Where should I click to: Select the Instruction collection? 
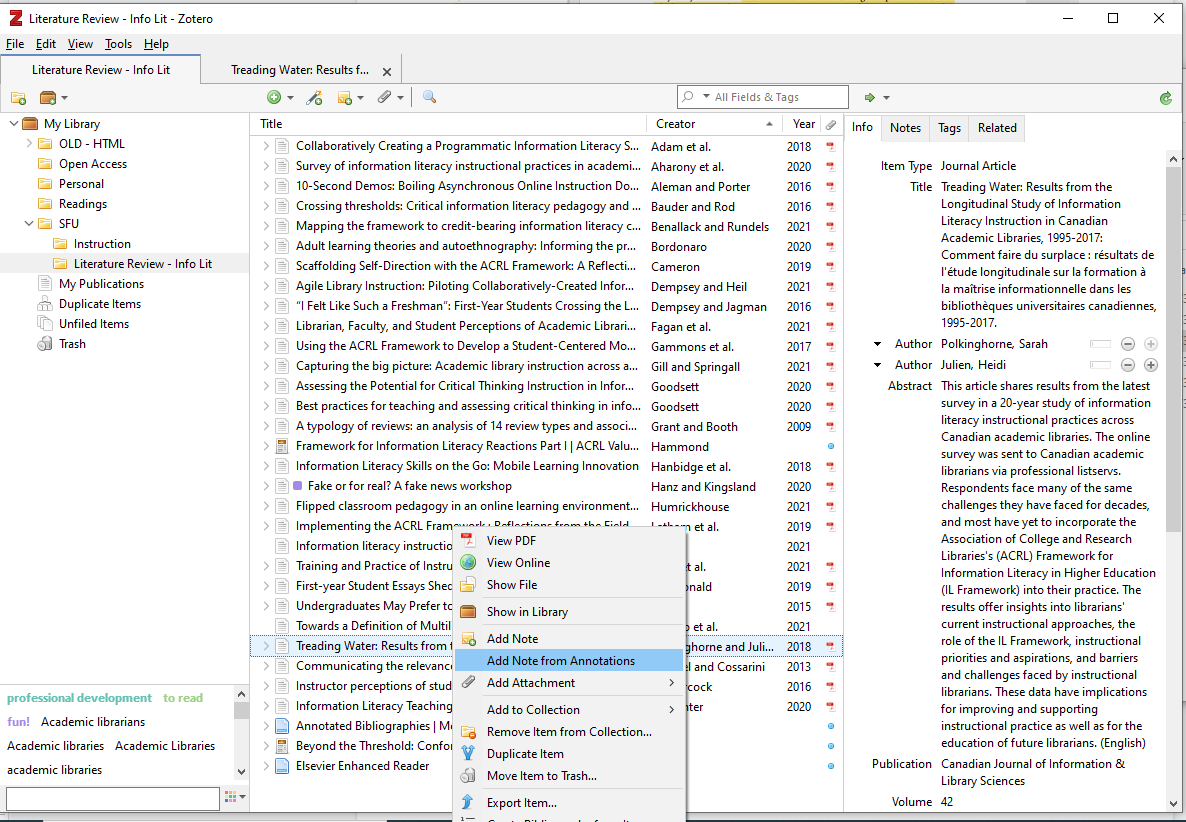[102, 243]
